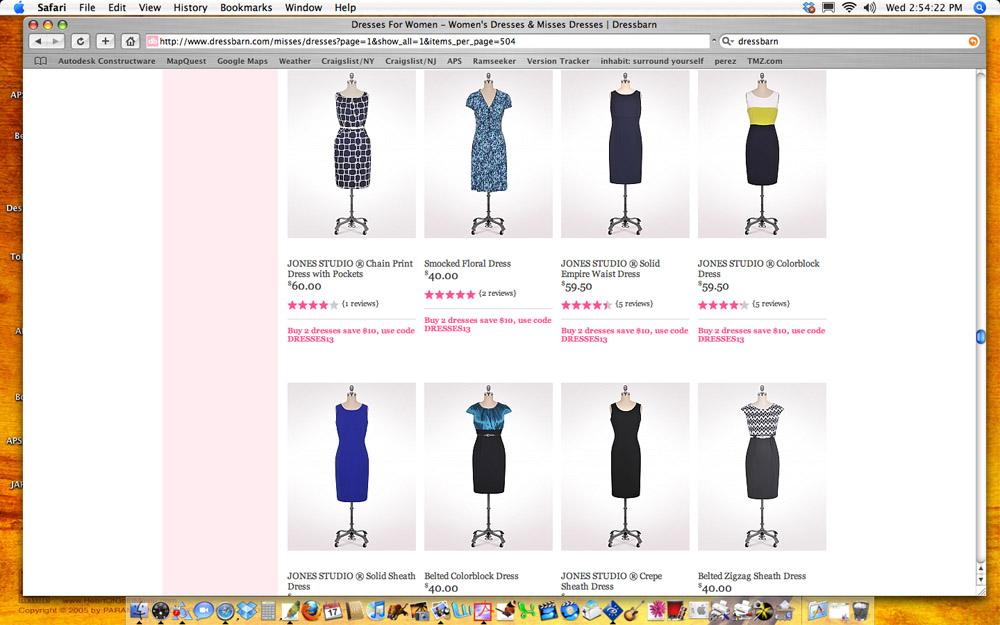Open the Help menu
Viewport: 1000px width, 625px height.
click(x=345, y=8)
